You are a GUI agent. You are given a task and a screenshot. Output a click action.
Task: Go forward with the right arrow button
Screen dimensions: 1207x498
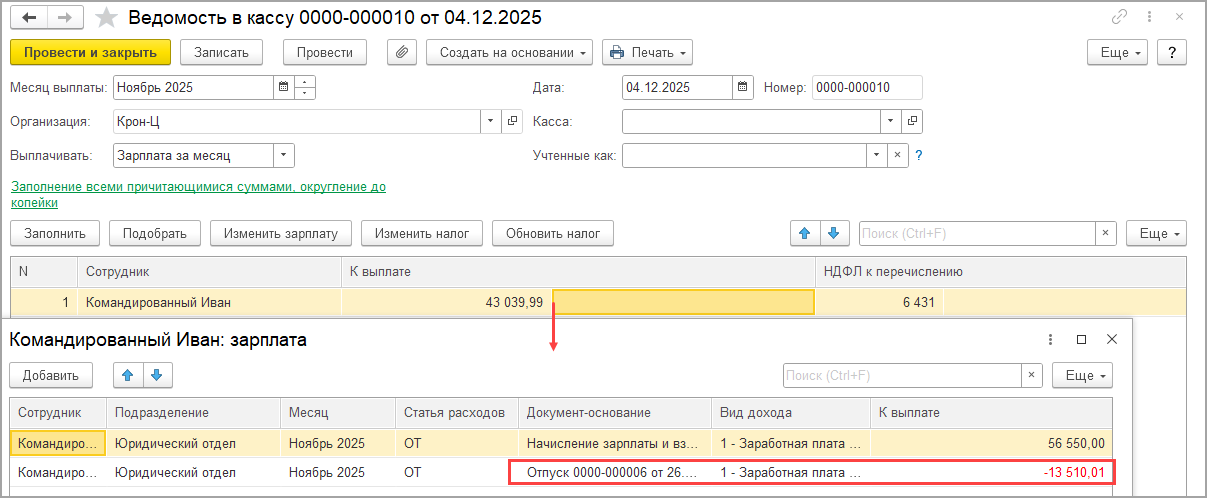point(63,18)
